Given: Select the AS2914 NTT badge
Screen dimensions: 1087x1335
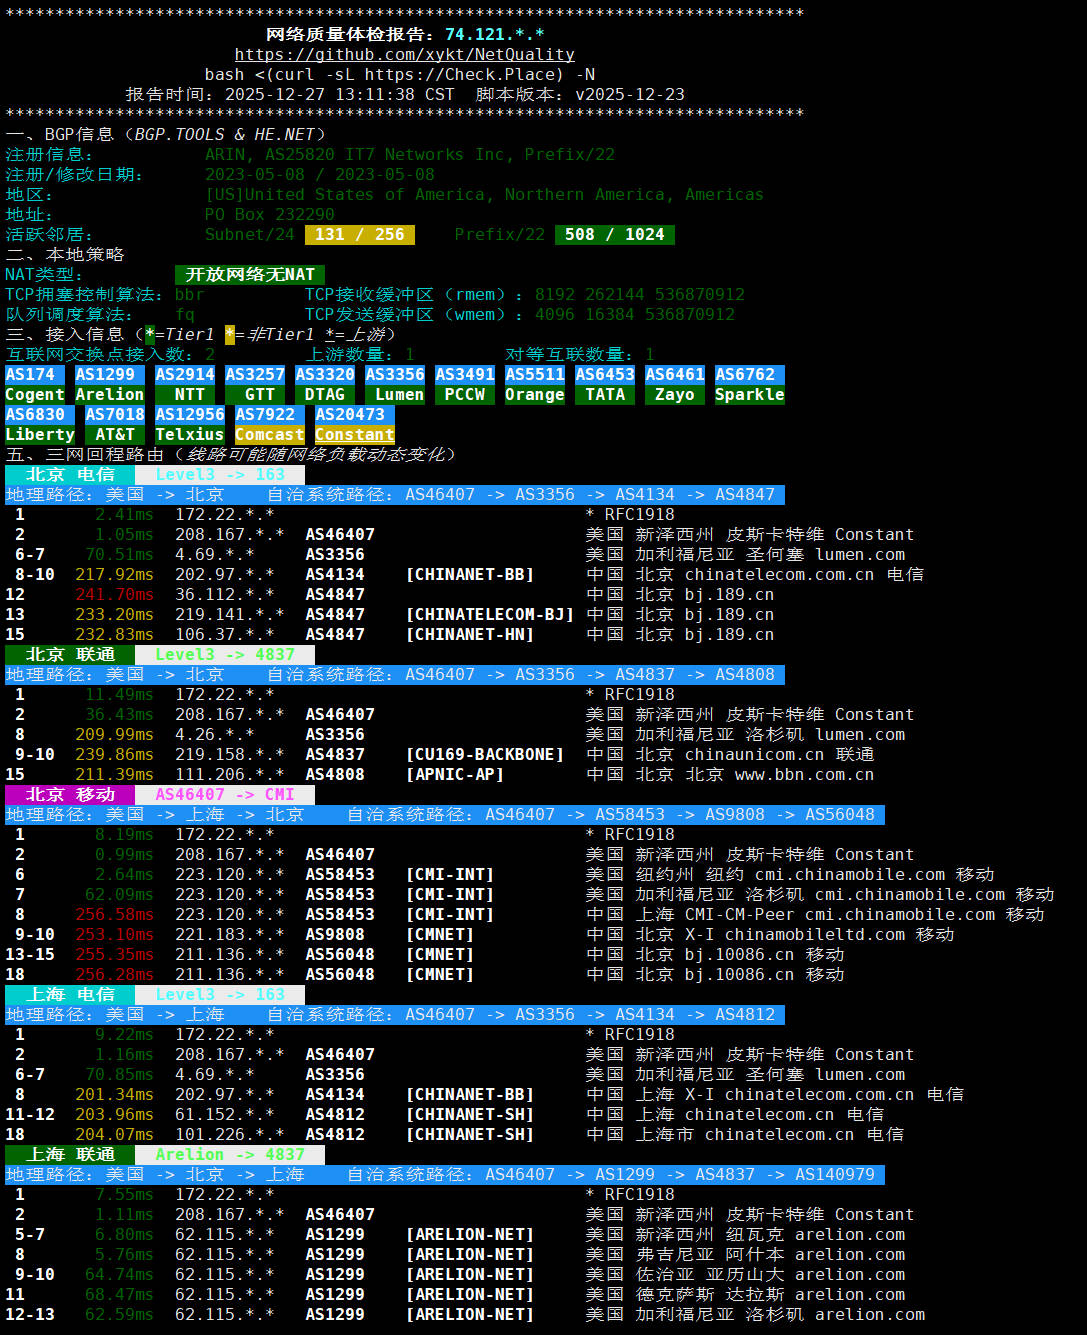Looking at the screenshot, I should (184, 385).
